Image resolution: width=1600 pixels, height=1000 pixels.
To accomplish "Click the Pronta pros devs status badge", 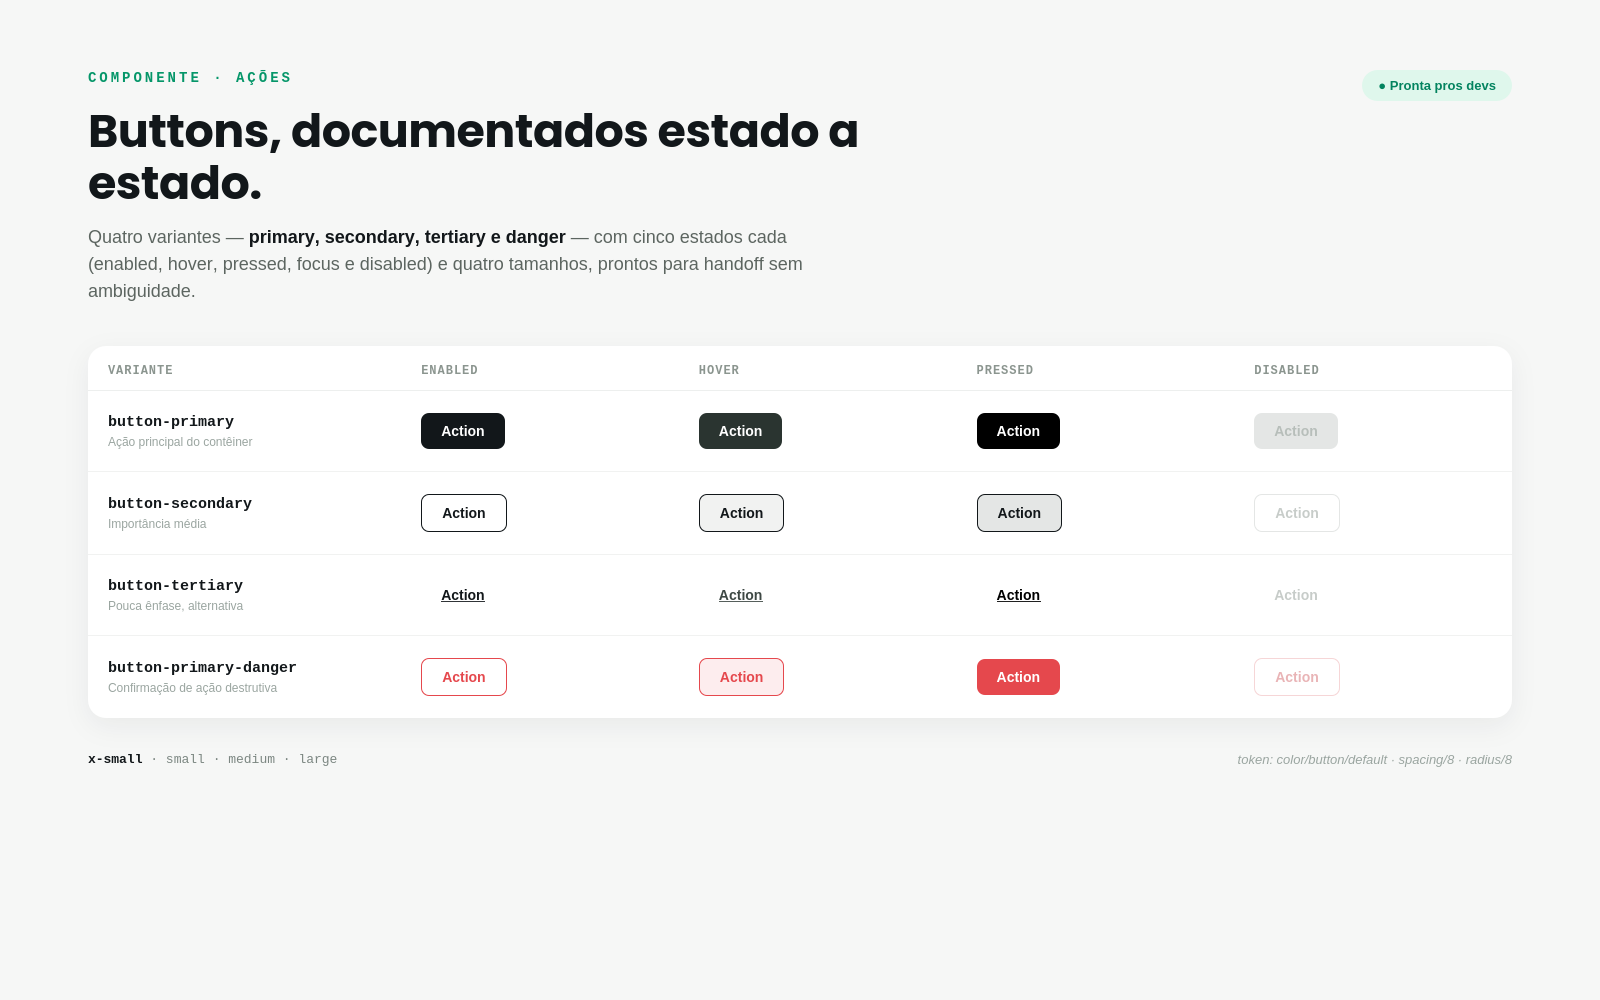I will point(1437,85).
